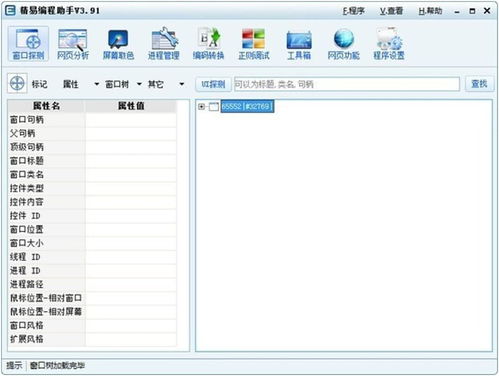499x376 pixels.
Task: Expand the 属性 dropdown arrow
Action: click(96, 84)
